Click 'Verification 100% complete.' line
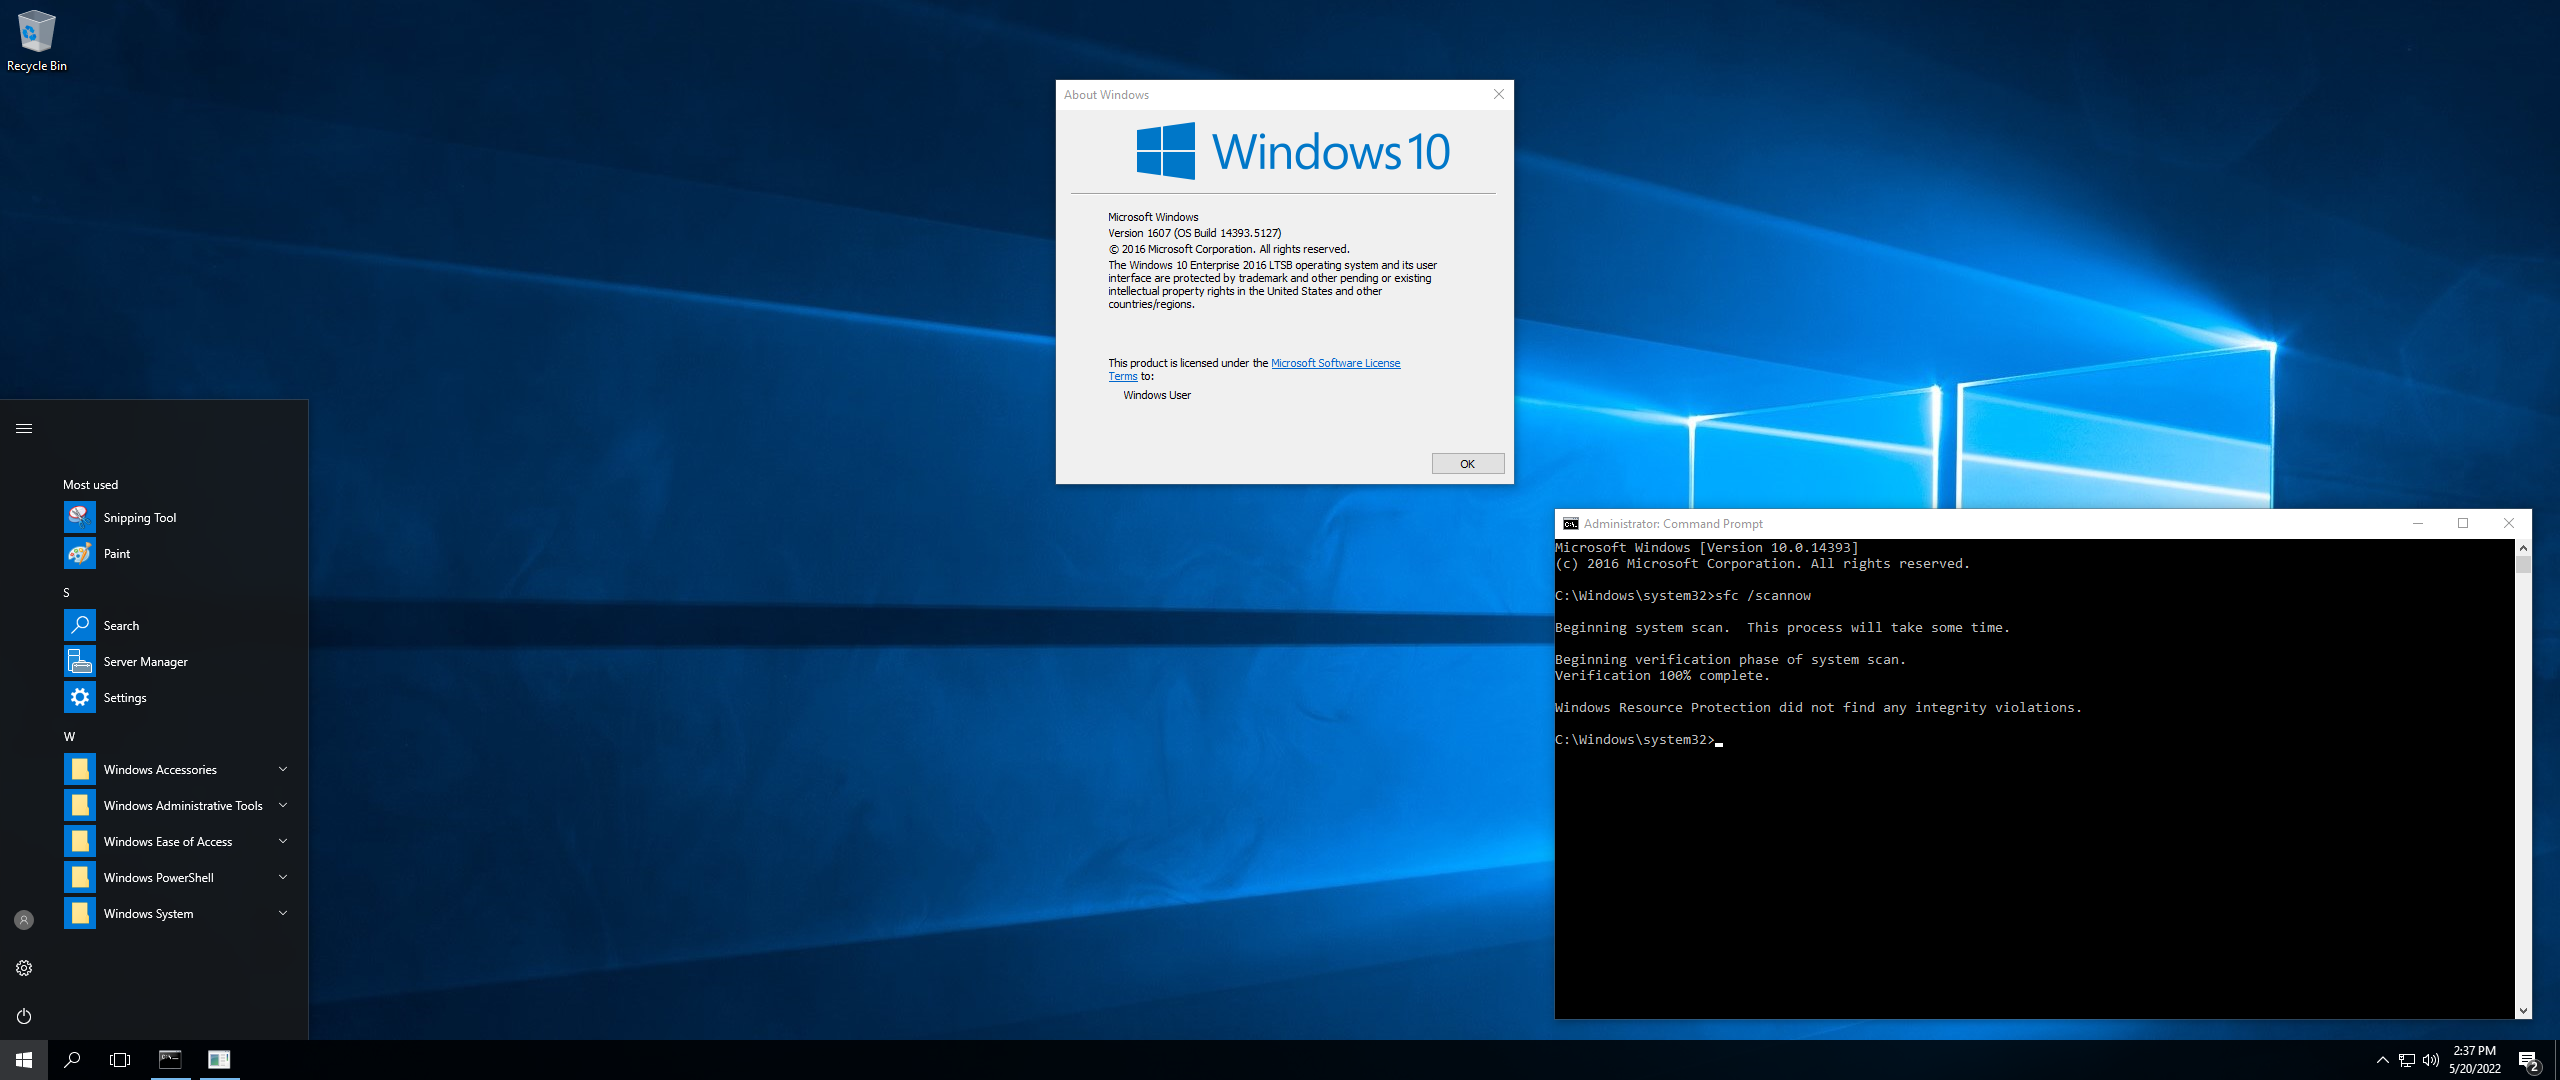 (1662, 676)
